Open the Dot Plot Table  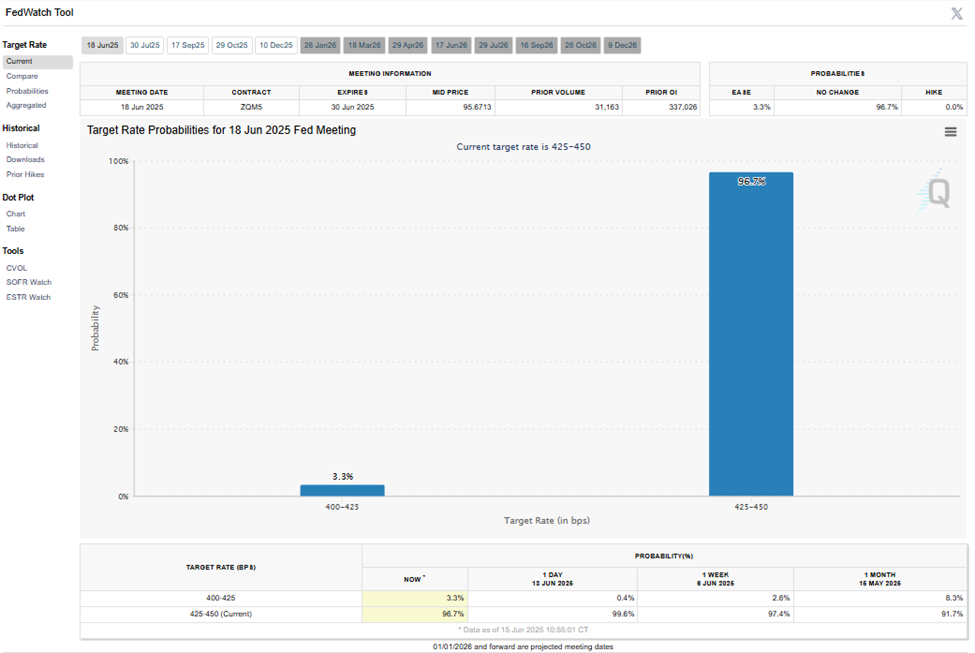pyautogui.click(x=15, y=228)
